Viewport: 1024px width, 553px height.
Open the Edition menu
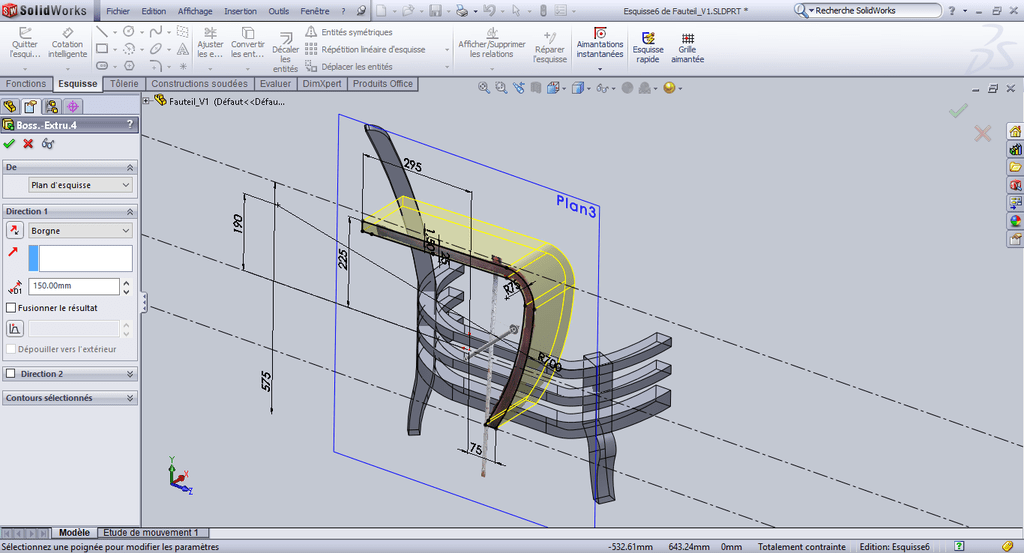(x=153, y=11)
